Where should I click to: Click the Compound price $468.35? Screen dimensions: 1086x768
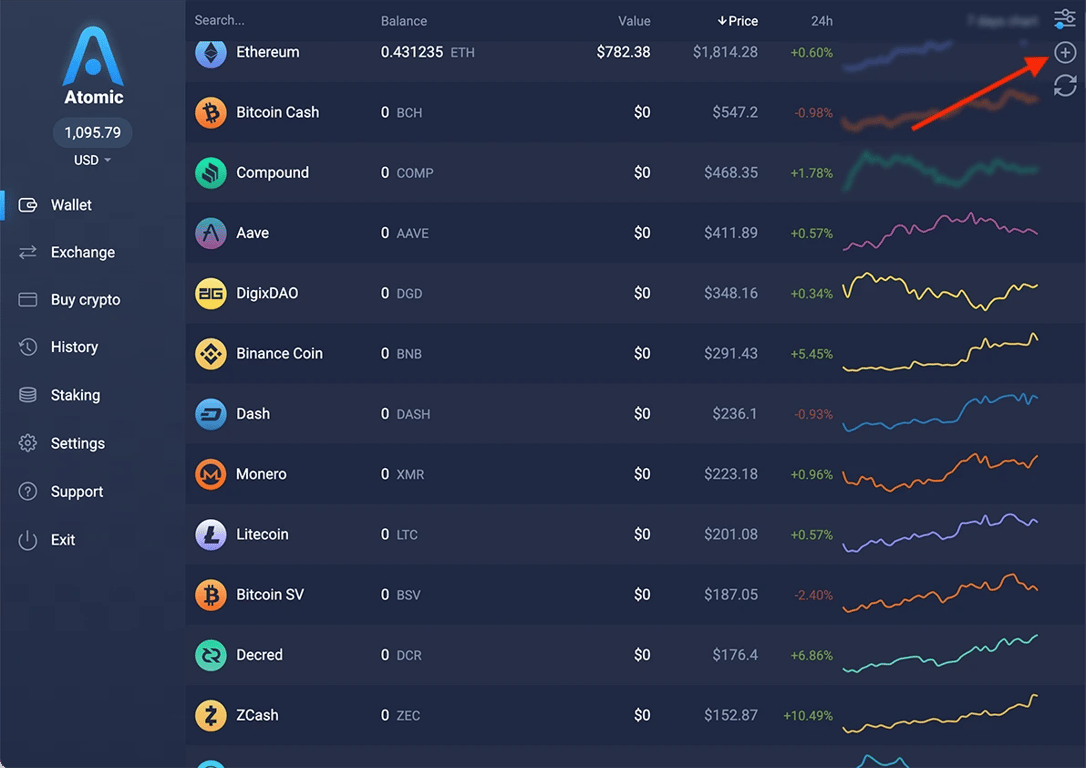(x=731, y=172)
